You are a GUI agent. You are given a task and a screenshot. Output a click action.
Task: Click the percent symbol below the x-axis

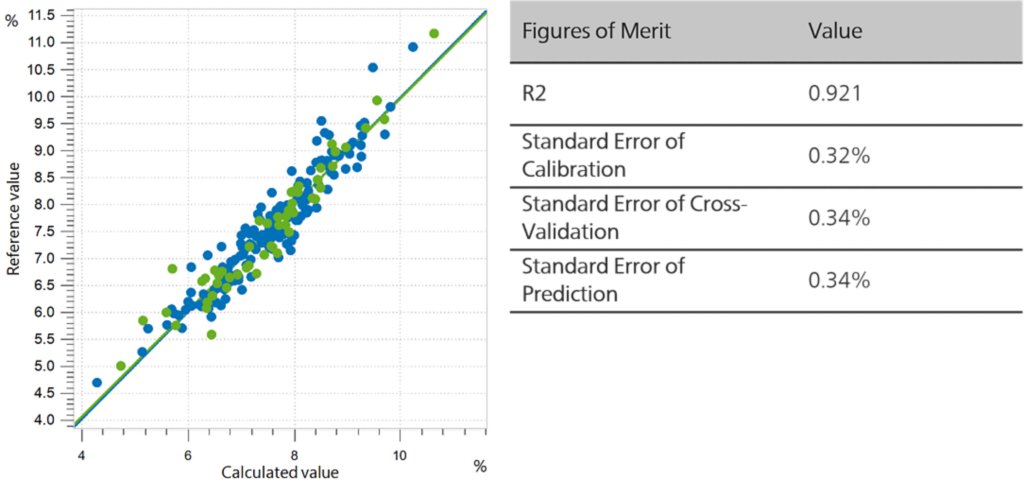coord(481,467)
